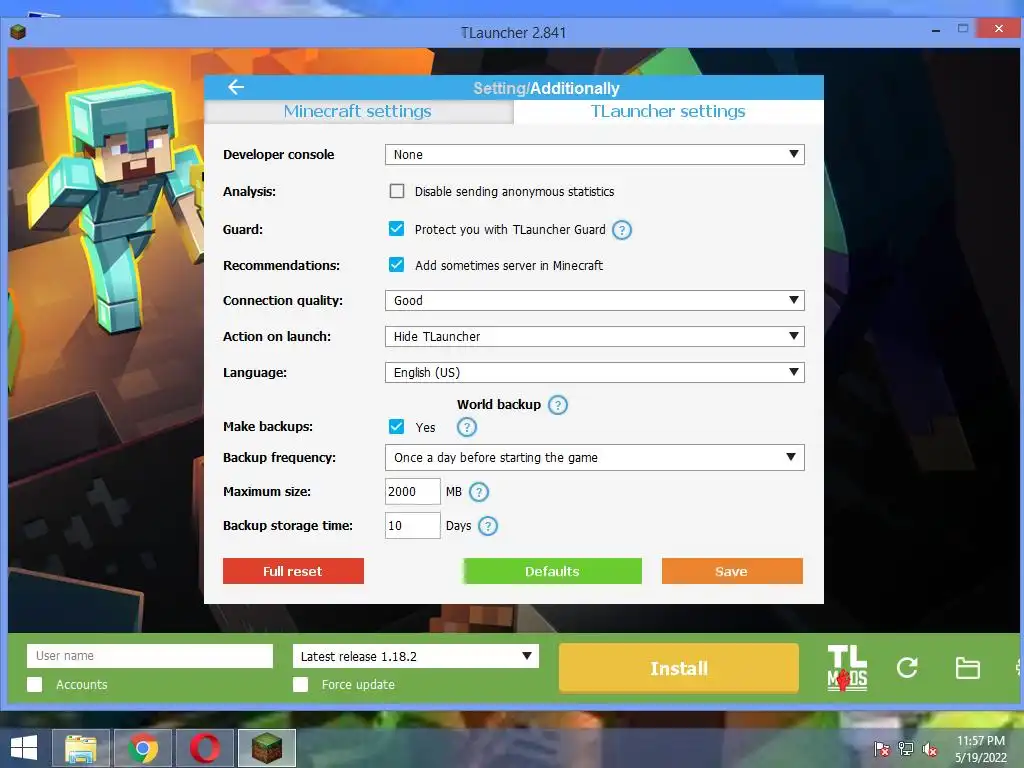This screenshot has width=1024, height=768.
Task: Uncheck Add sometimes server in Minecraft
Action: point(396,264)
